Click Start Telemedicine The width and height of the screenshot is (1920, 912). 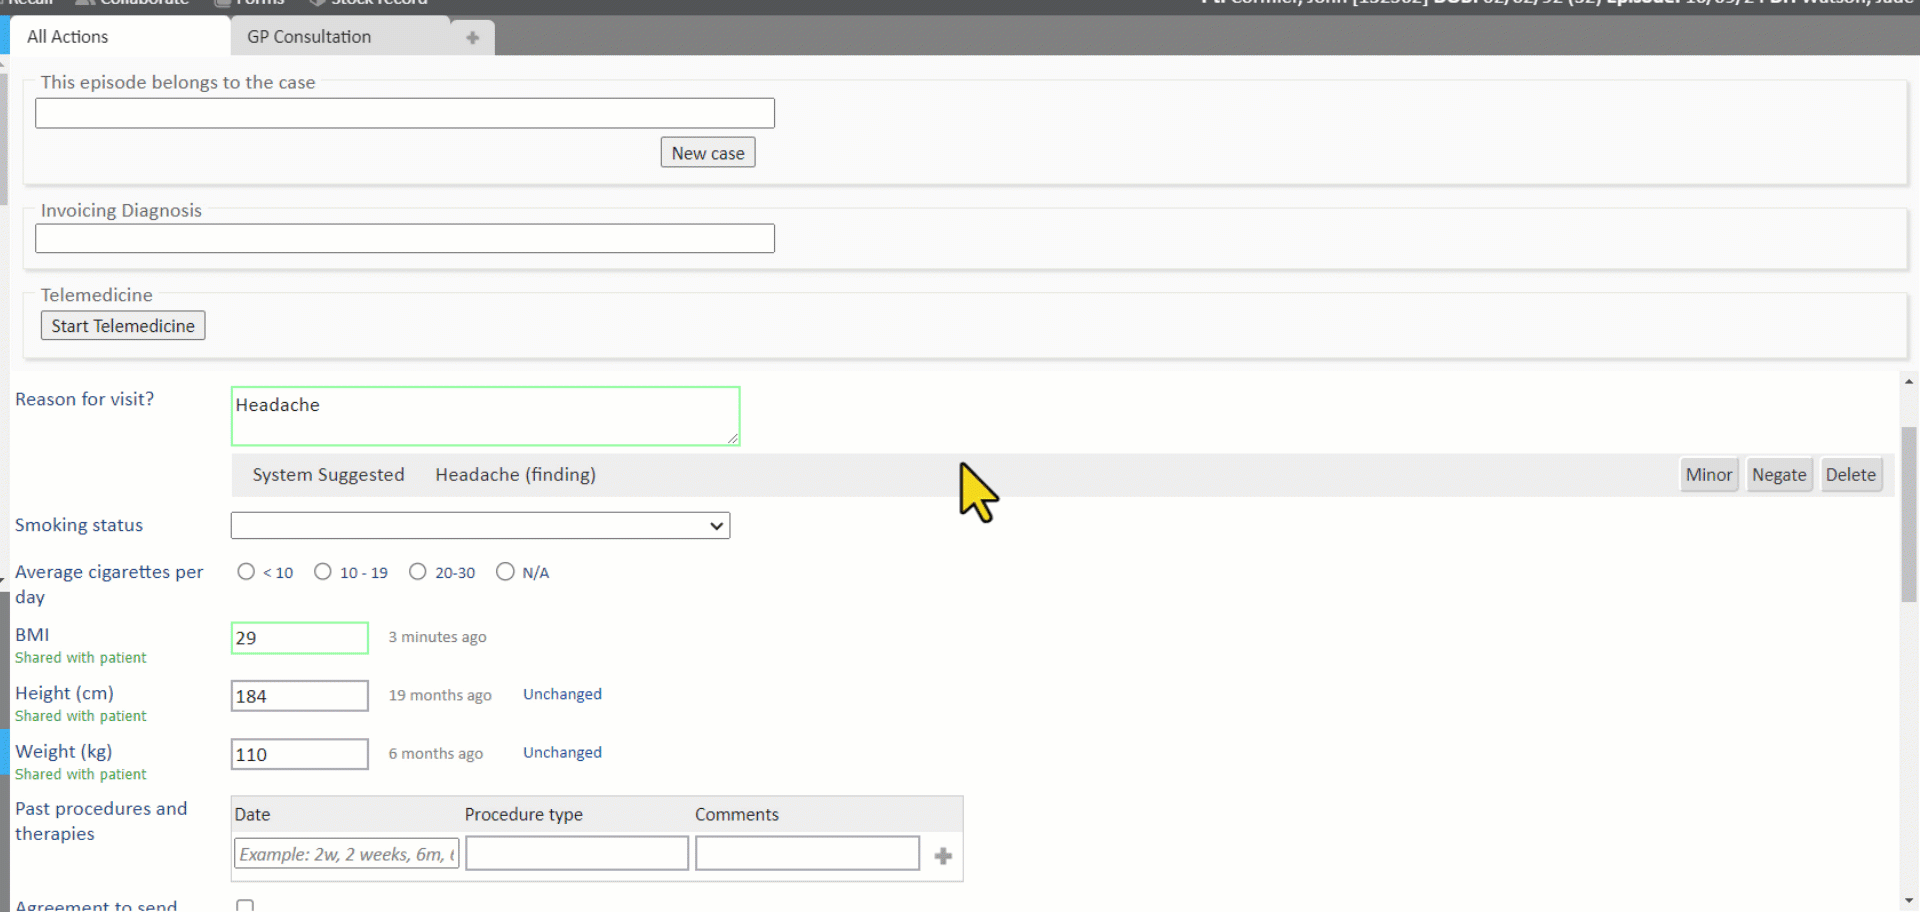point(123,326)
